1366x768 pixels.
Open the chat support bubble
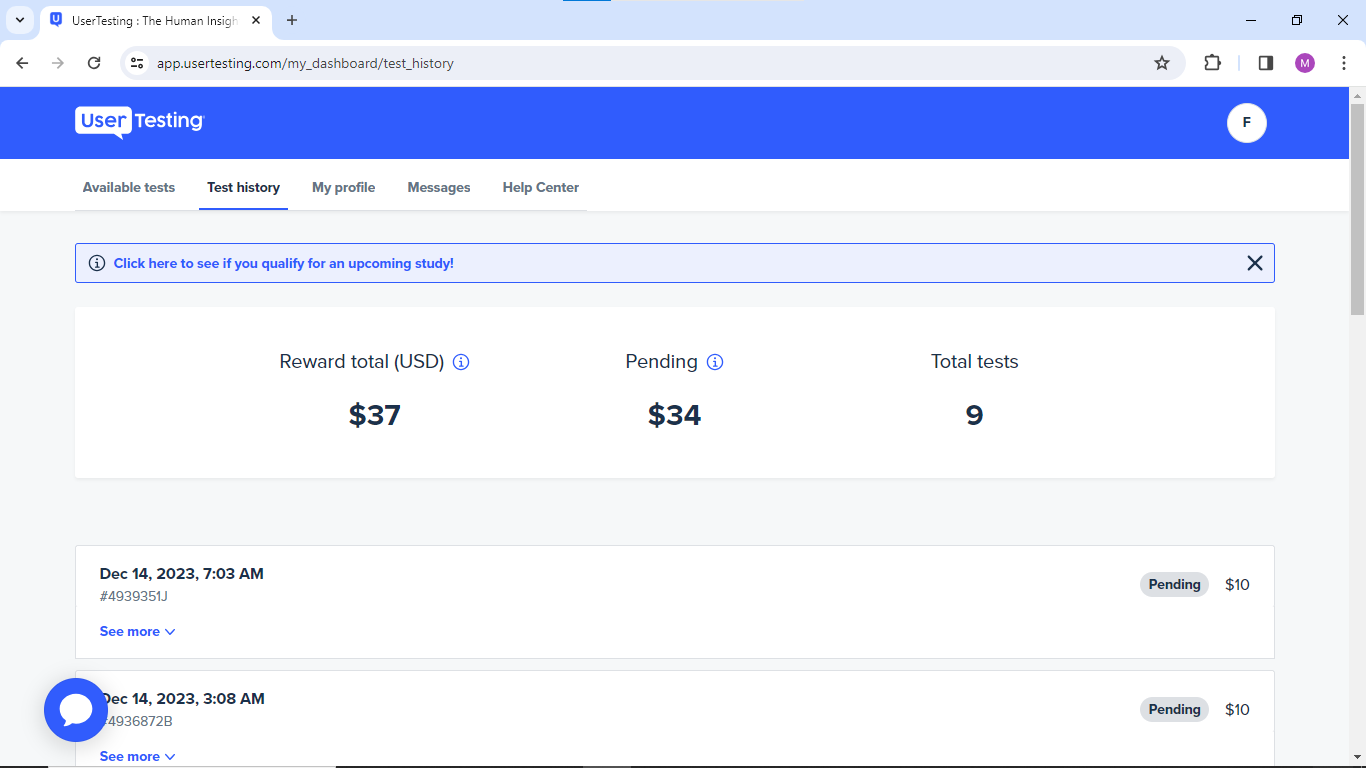(x=76, y=710)
